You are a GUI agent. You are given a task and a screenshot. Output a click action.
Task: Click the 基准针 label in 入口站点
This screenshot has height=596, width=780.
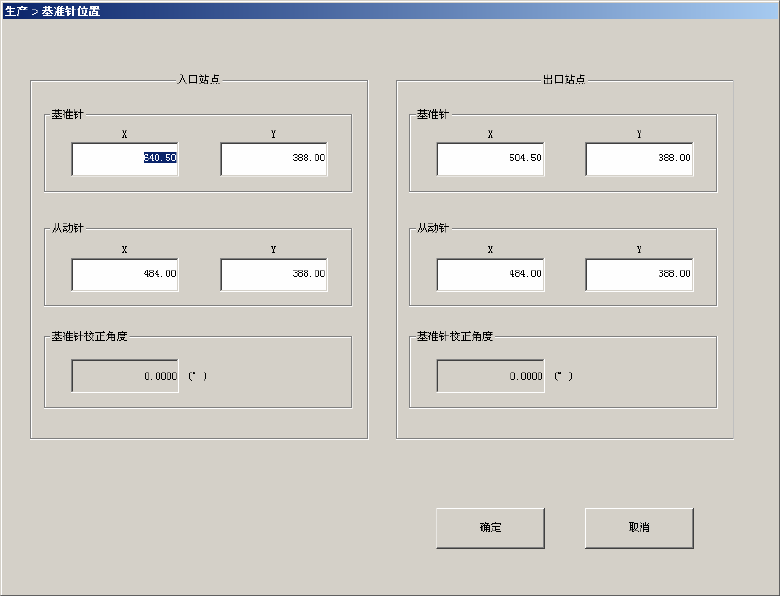(x=68, y=114)
